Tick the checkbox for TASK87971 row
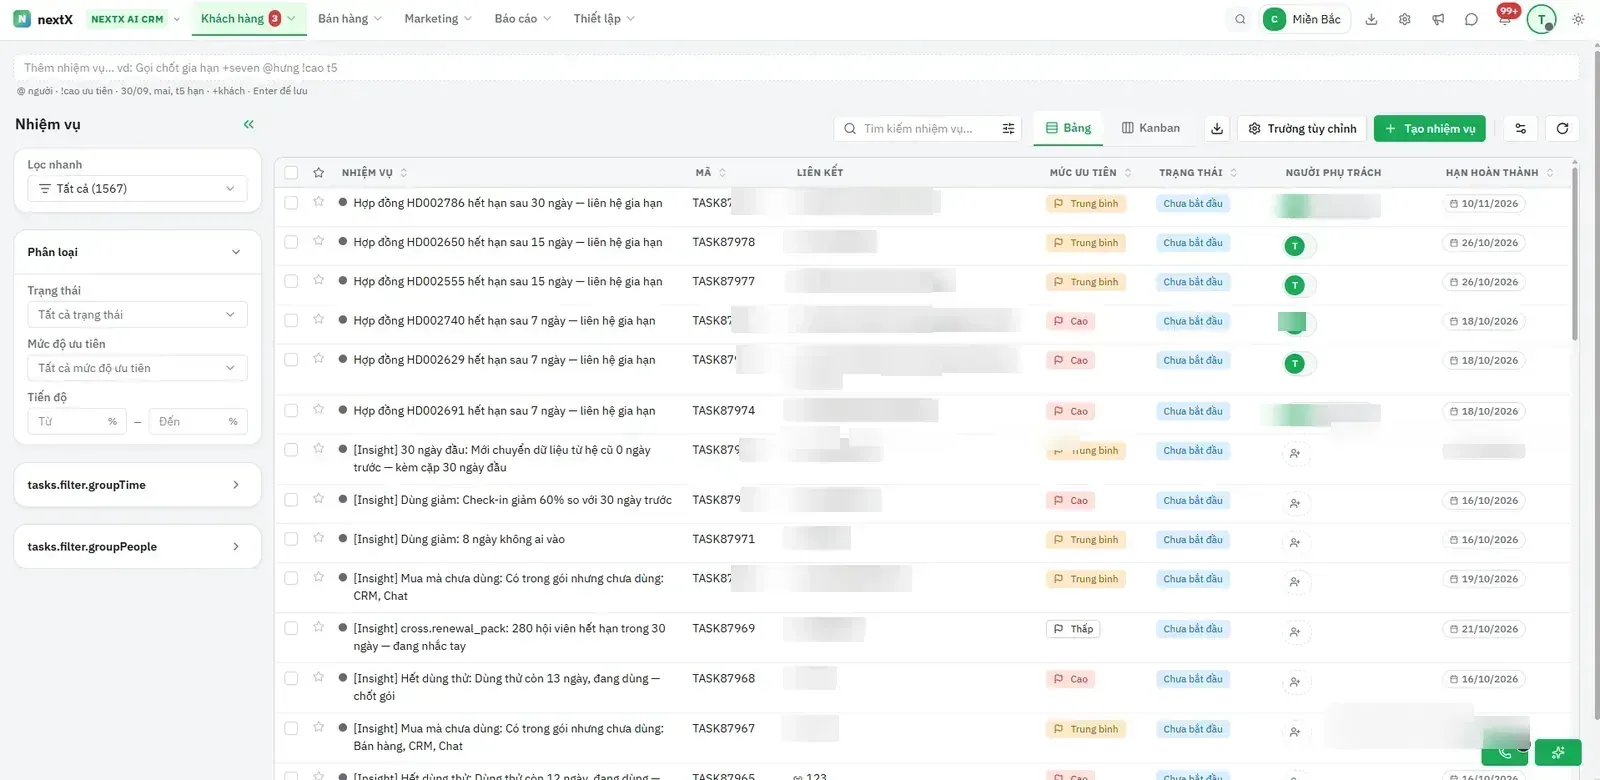The image size is (1600, 780). 291,539
